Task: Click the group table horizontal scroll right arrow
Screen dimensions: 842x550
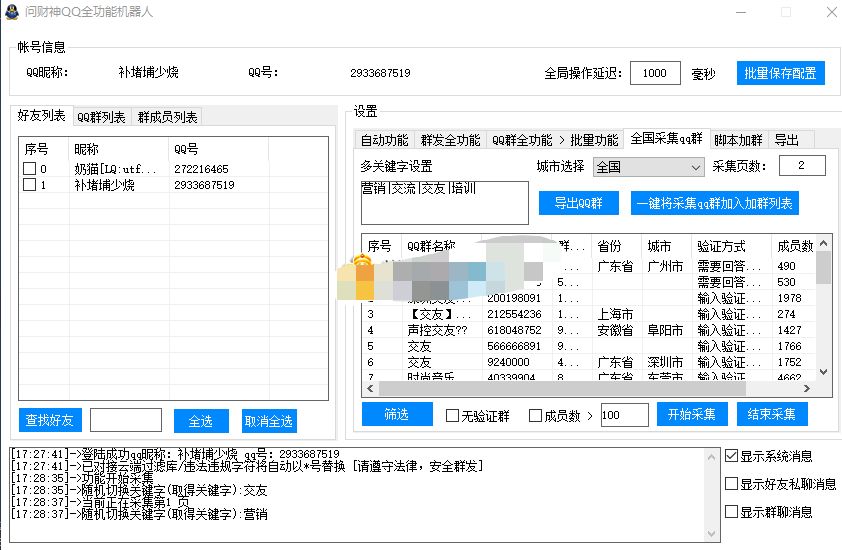Action: coord(807,388)
